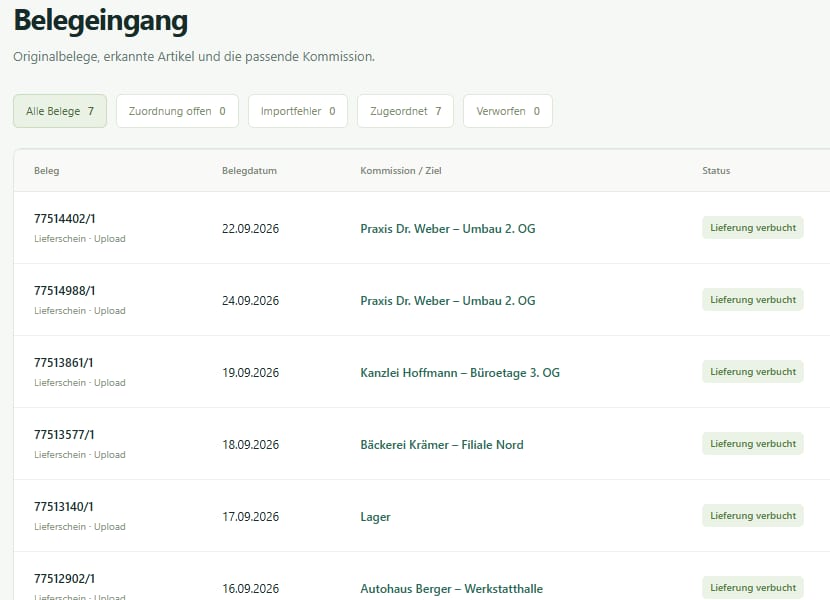830x600 pixels.
Task: Open document 77513861/1
Action: [x=64, y=363]
